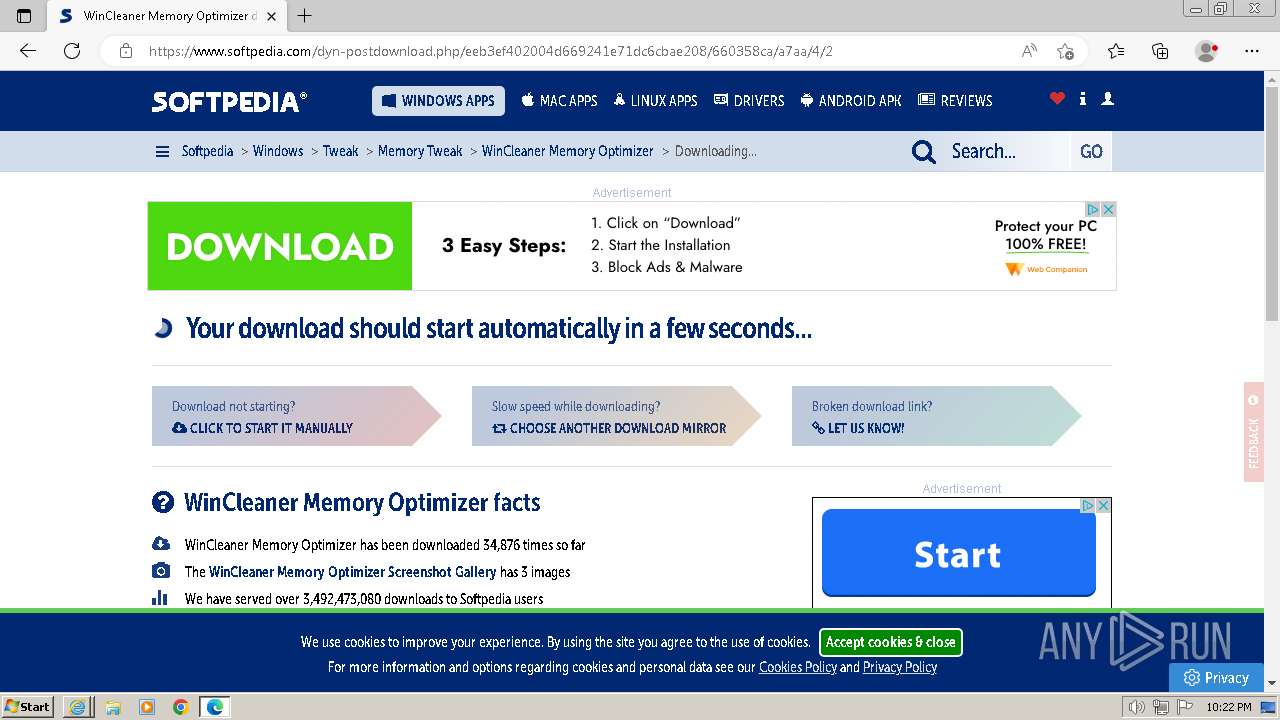Screen dimensions: 1280x720
Task: Go to the Memory Tweak breadcrumb link
Action: coord(420,151)
